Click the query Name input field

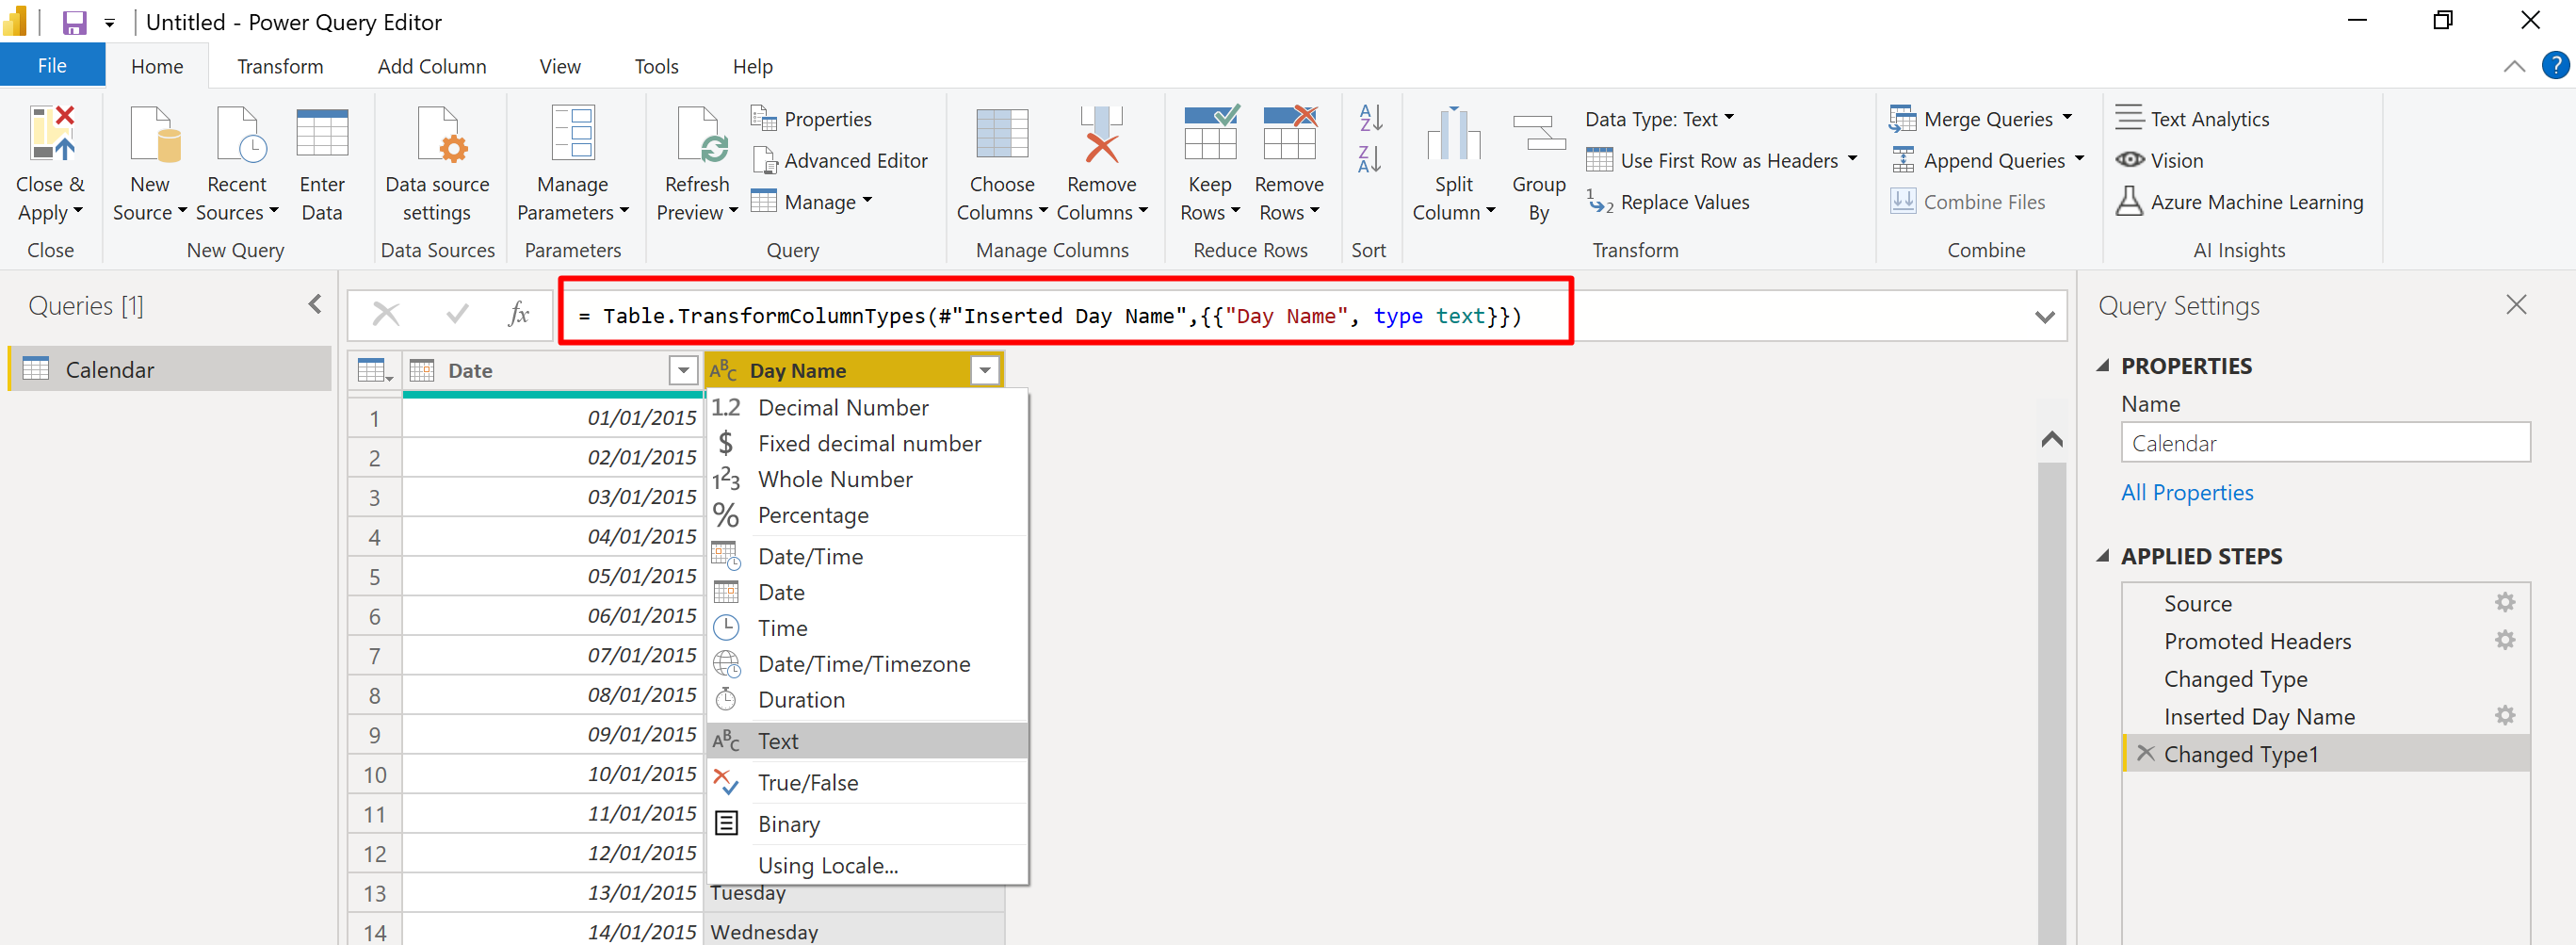[x=2325, y=442]
